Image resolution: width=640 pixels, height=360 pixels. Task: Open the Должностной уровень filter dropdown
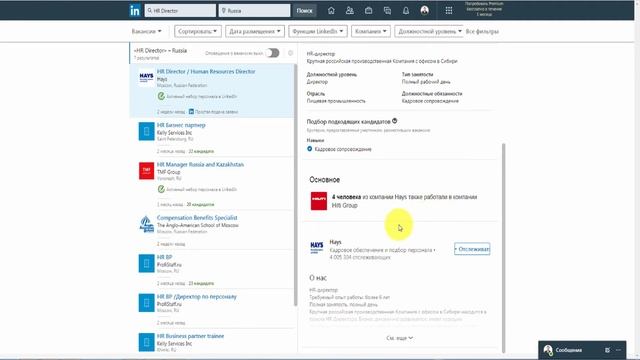click(429, 31)
